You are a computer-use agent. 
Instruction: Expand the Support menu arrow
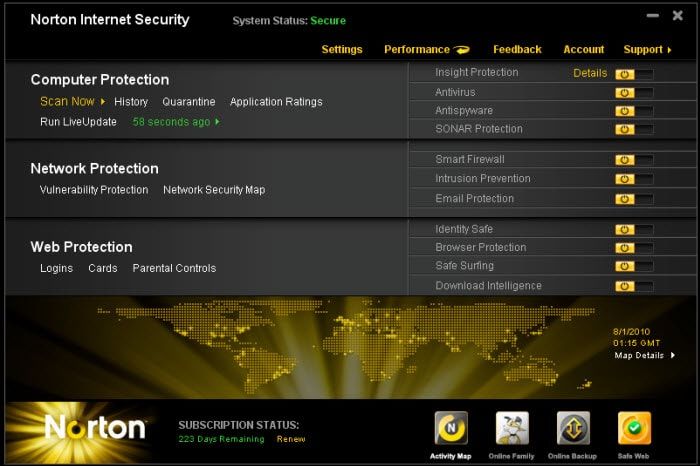coord(669,50)
